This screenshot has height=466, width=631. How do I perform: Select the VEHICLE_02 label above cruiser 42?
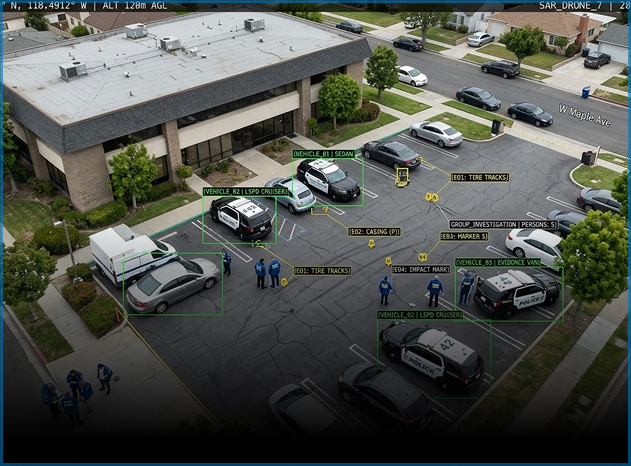click(420, 315)
